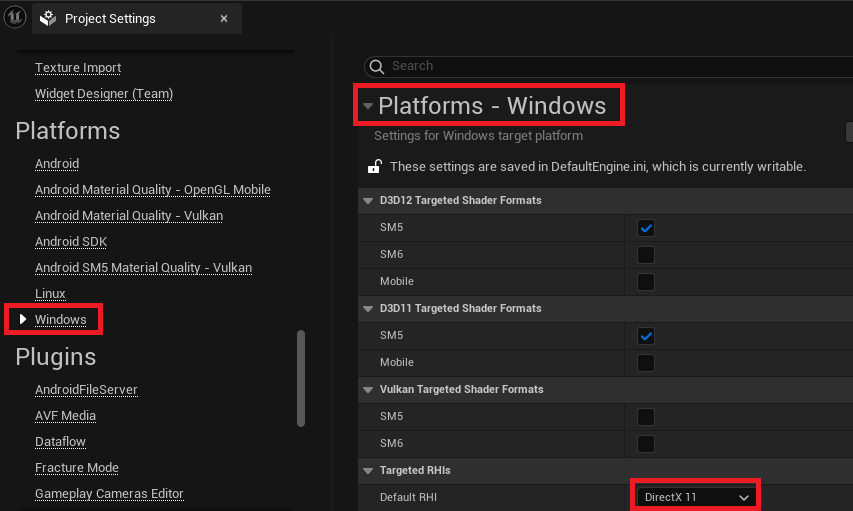This screenshot has height=511, width=853.
Task: Collapse the Targeted RHIs section
Action: pyautogui.click(x=366, y=470)
